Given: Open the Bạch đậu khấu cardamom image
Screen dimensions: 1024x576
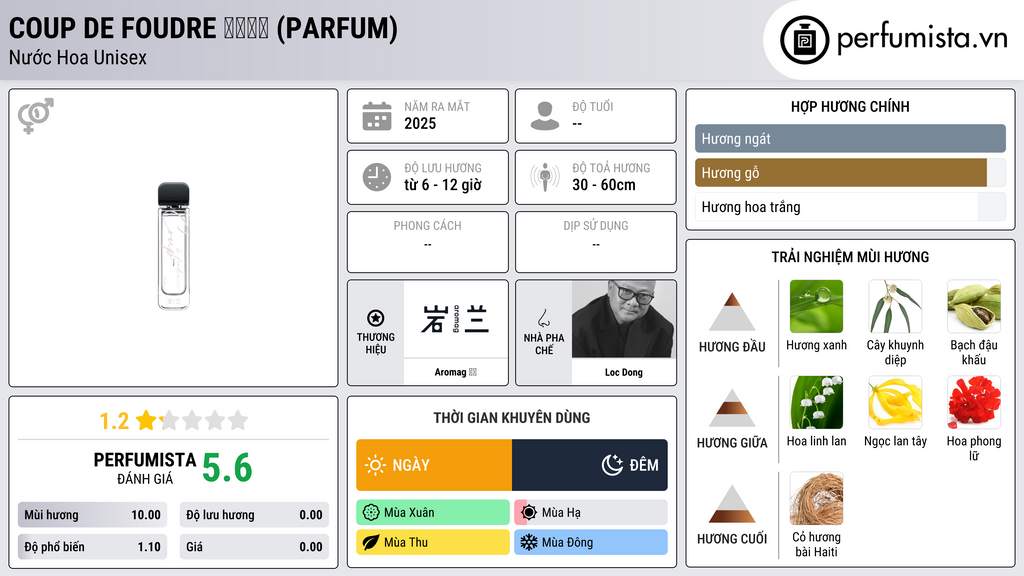Looking at the screenshot, I should [x=974, y=306].
